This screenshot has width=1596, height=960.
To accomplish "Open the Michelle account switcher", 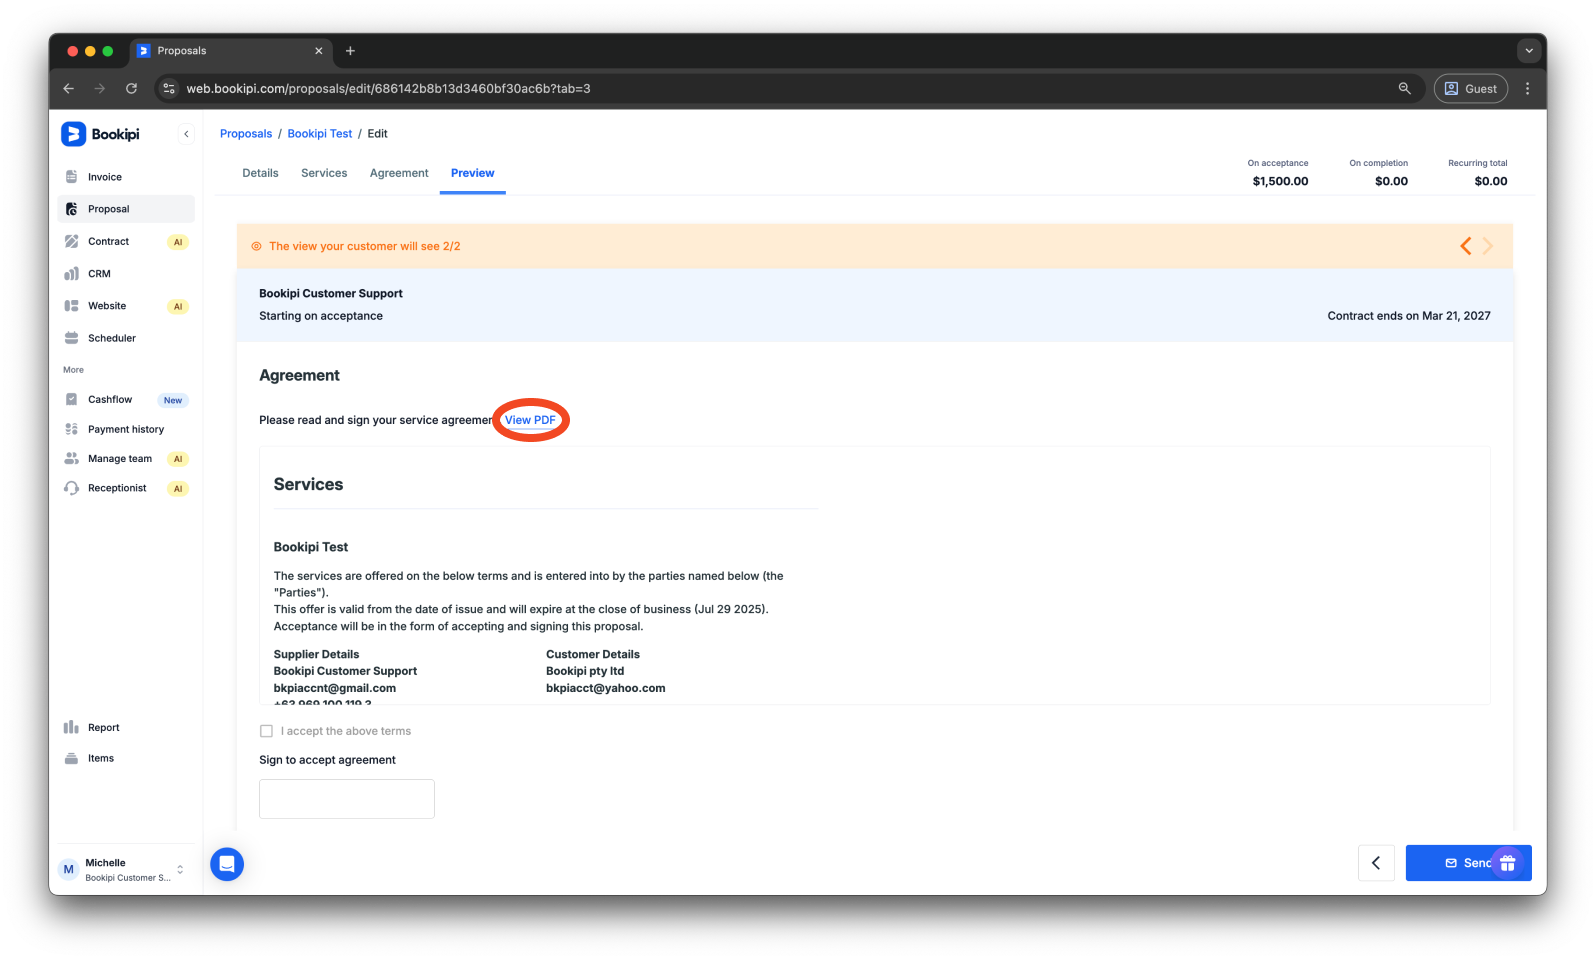I will tap(124, 869).
